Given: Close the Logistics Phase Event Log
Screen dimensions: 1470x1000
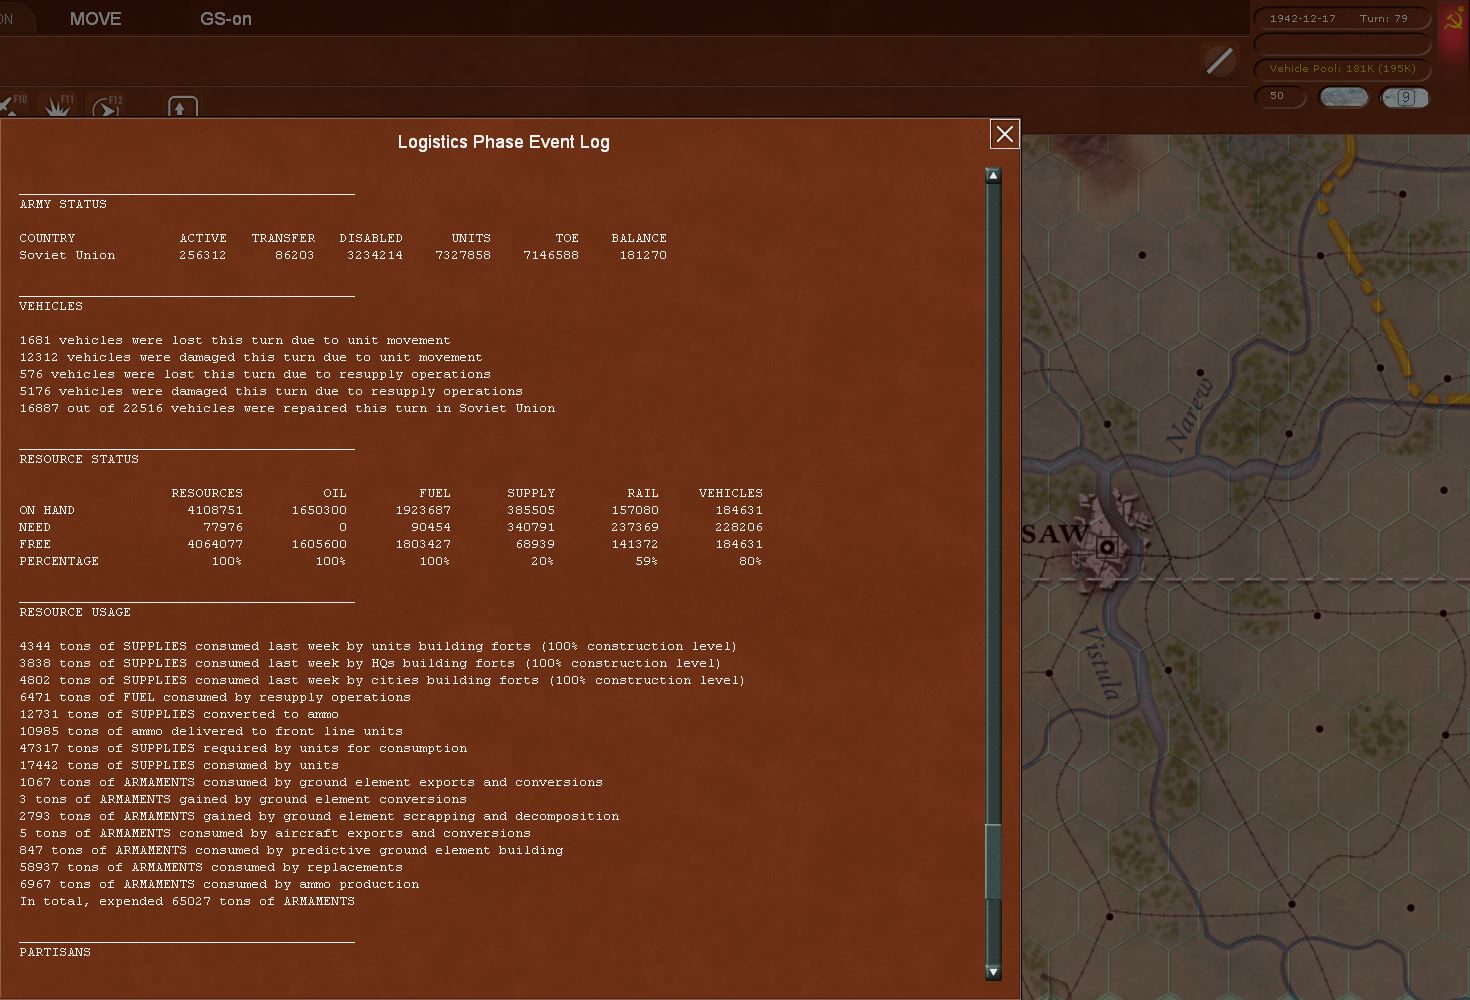Looking at the screenshot, I should coord(1004,134).
